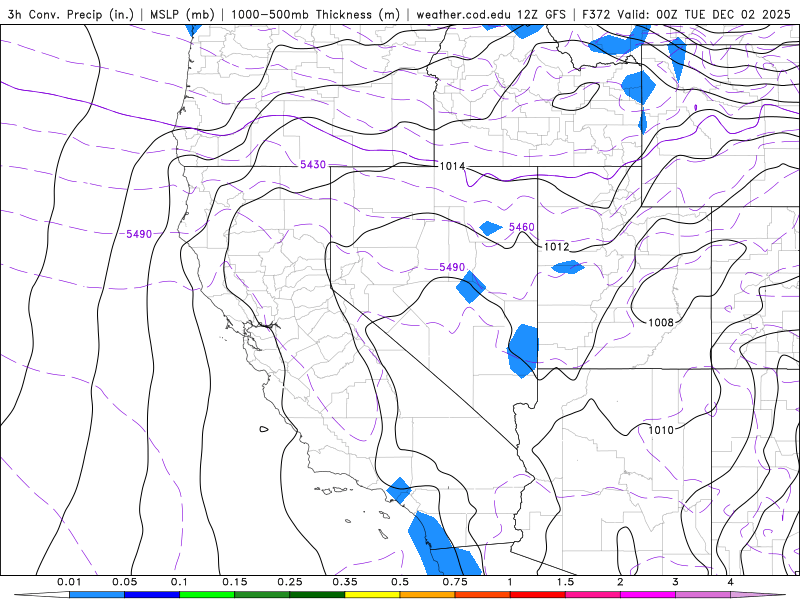Click the darkest green 0.25–0.35 legend swatch

pyautogui.click(x=317, y=595)
